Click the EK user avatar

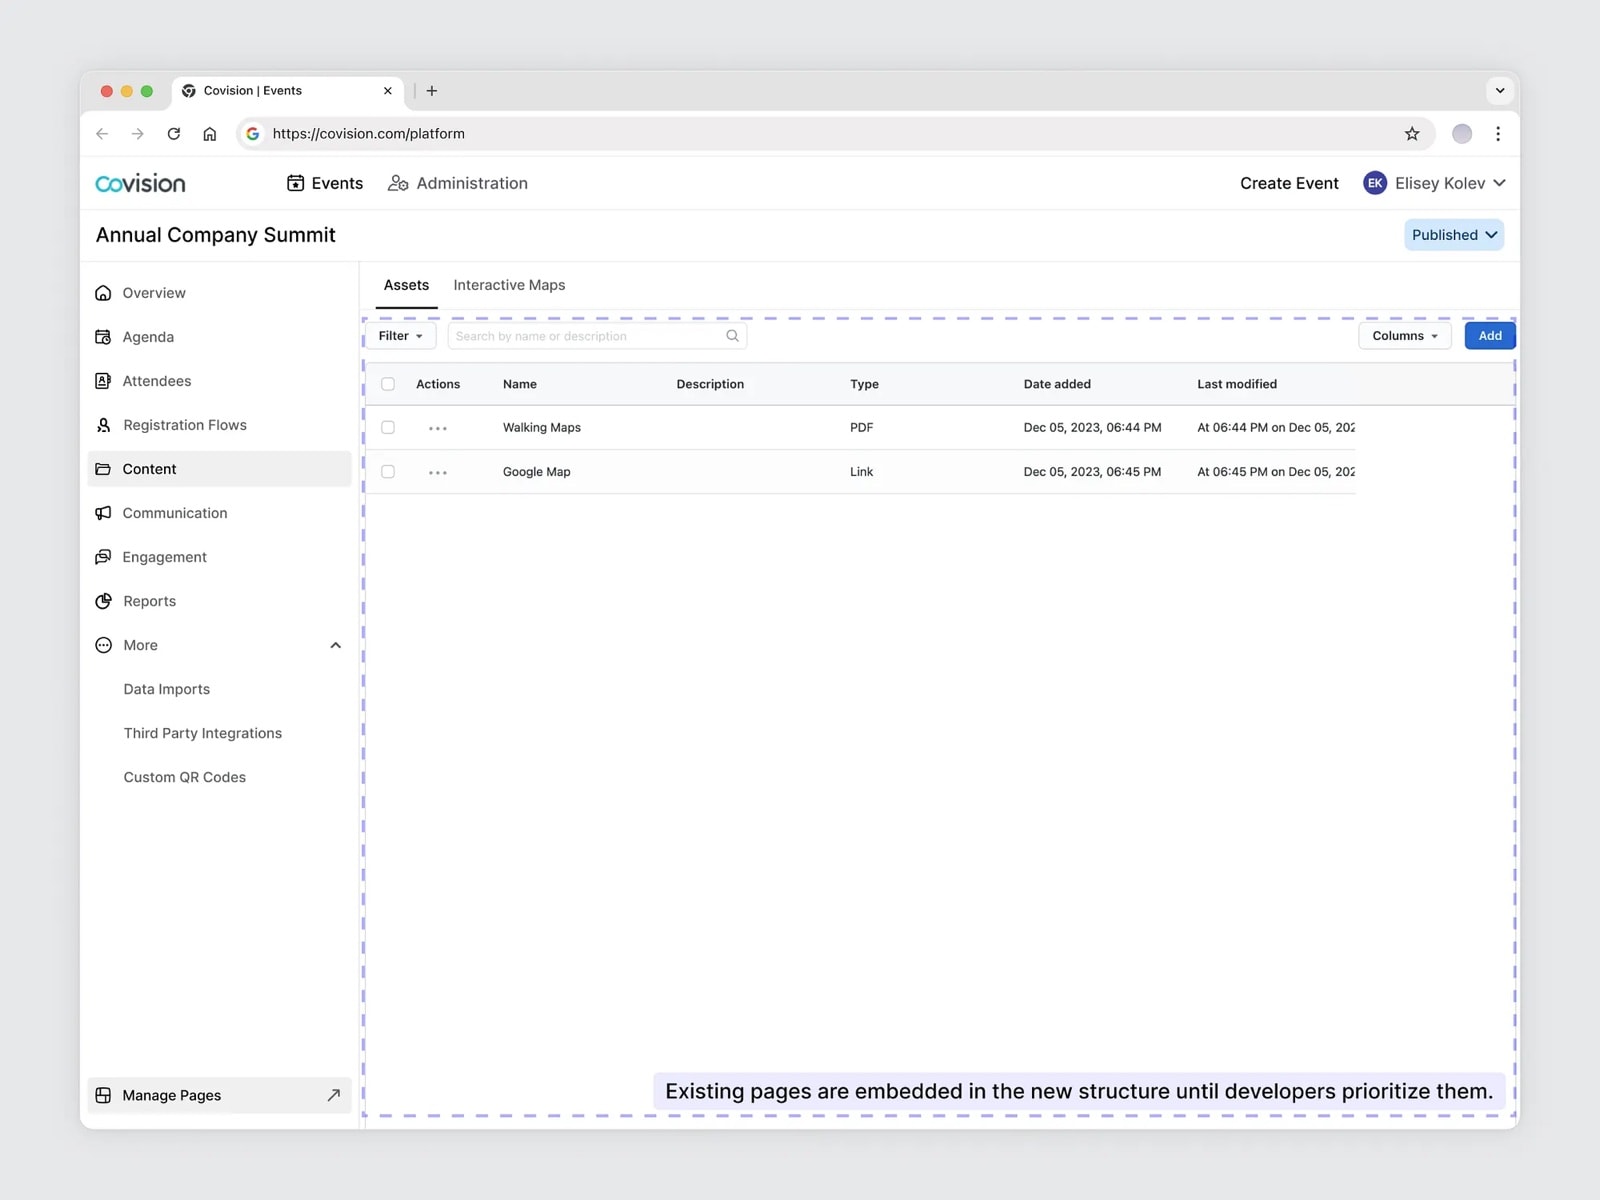pos(1375,183)
